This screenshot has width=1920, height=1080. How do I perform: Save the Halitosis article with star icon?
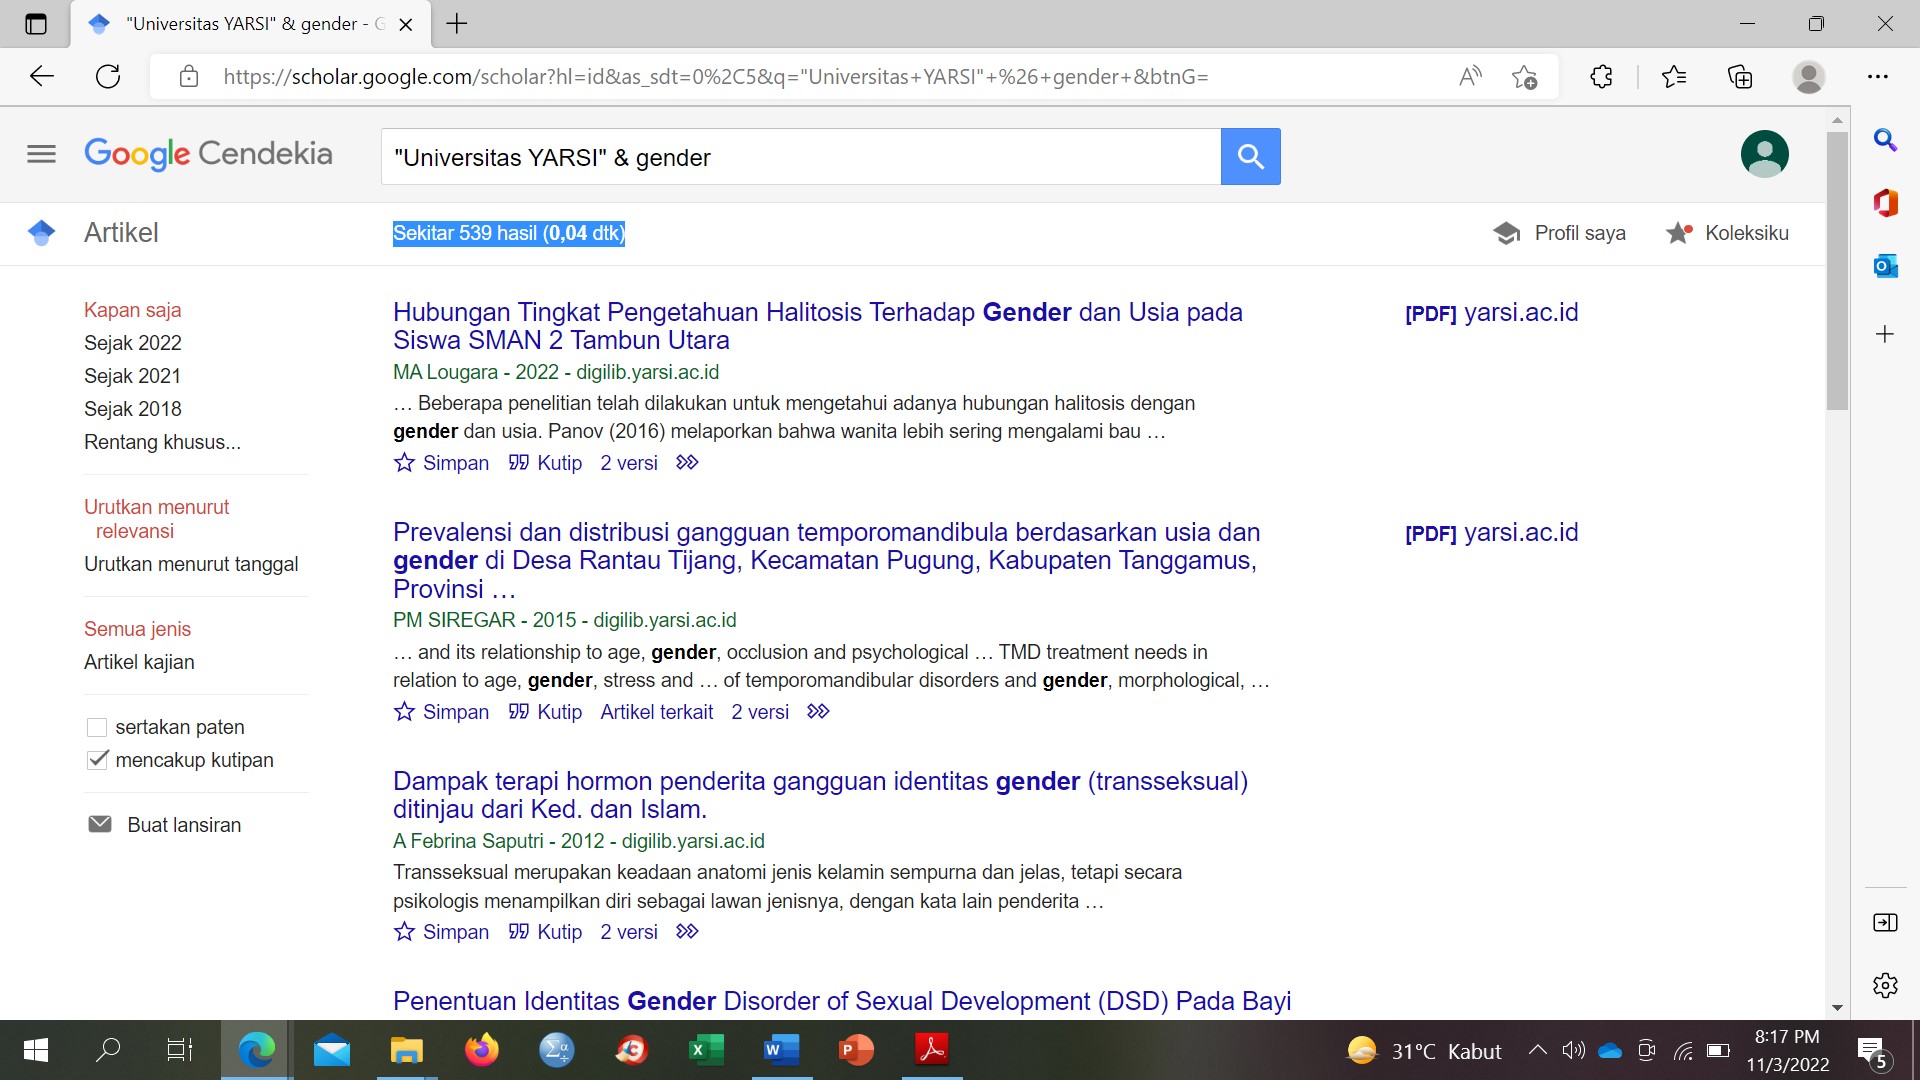pyautogui.click(x=404, y=463)
